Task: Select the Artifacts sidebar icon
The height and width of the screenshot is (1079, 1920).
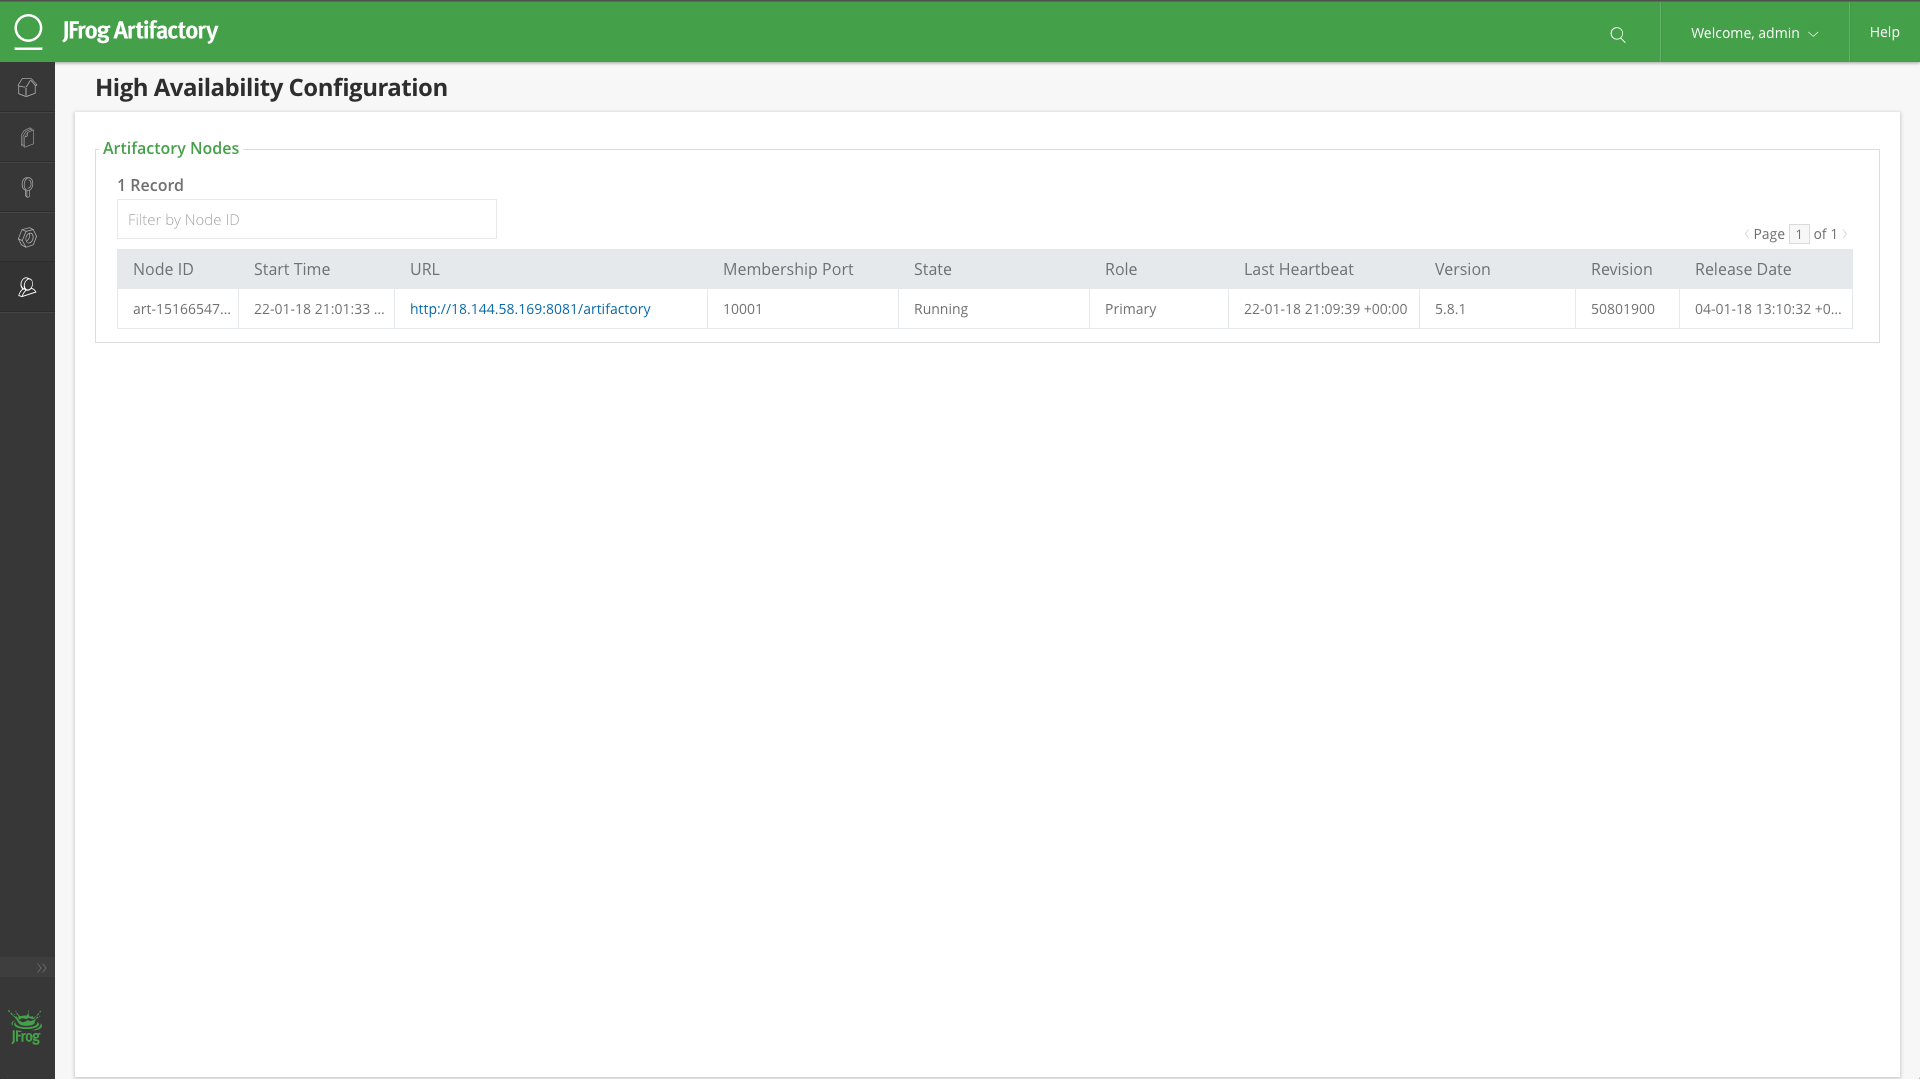Action: (27, 137)
